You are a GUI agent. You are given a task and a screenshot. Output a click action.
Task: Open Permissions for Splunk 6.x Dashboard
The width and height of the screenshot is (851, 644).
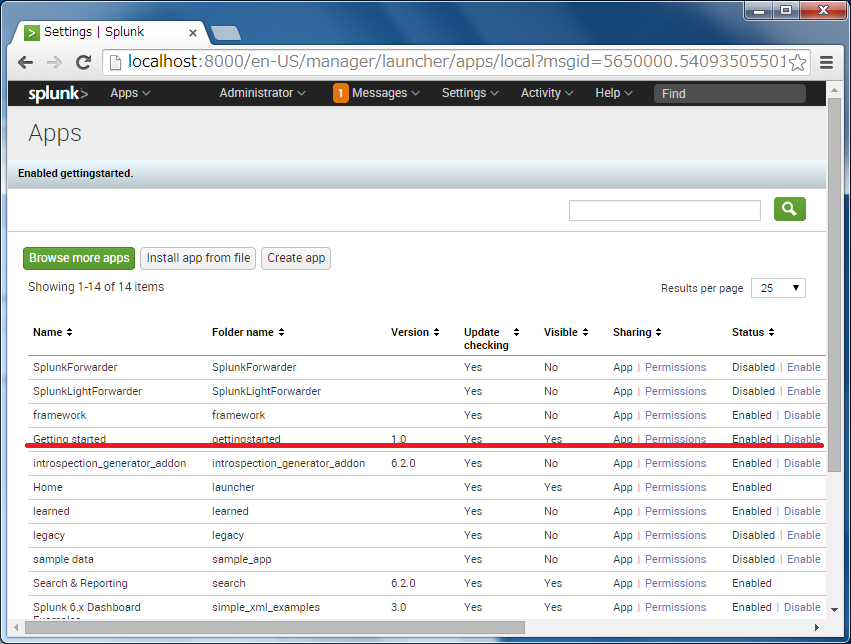675,607
